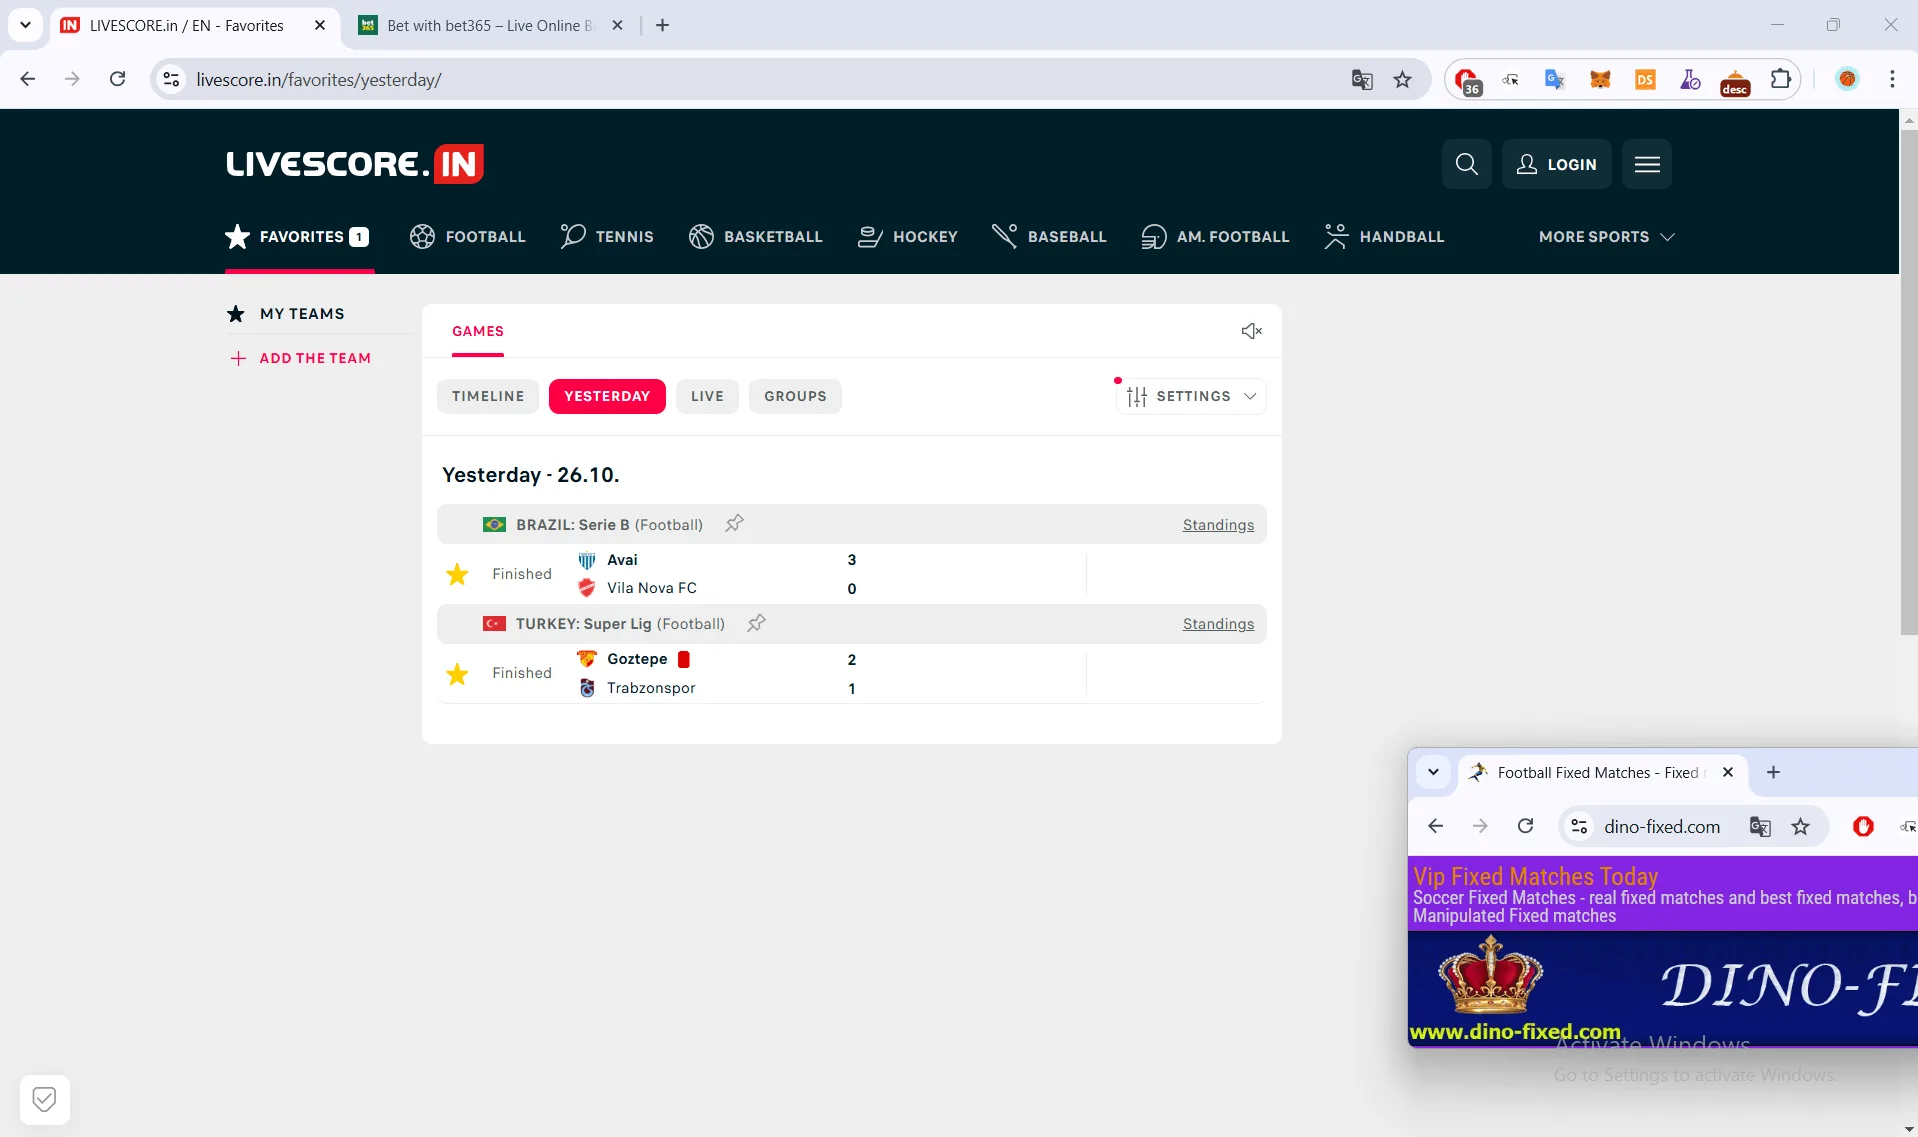1918x1137 pixels.
Task: Select the Groups filter
Action: click(795, 396)
